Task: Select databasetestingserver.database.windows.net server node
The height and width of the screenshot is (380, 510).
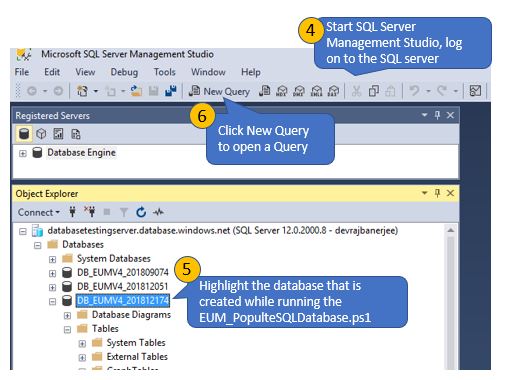Action: (223, 231)
